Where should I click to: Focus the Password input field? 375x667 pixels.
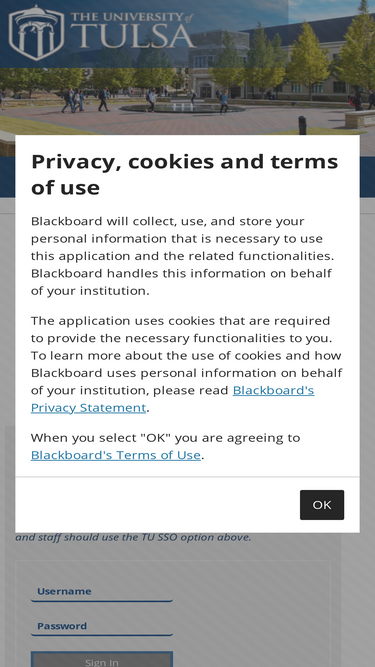[102, 626]
